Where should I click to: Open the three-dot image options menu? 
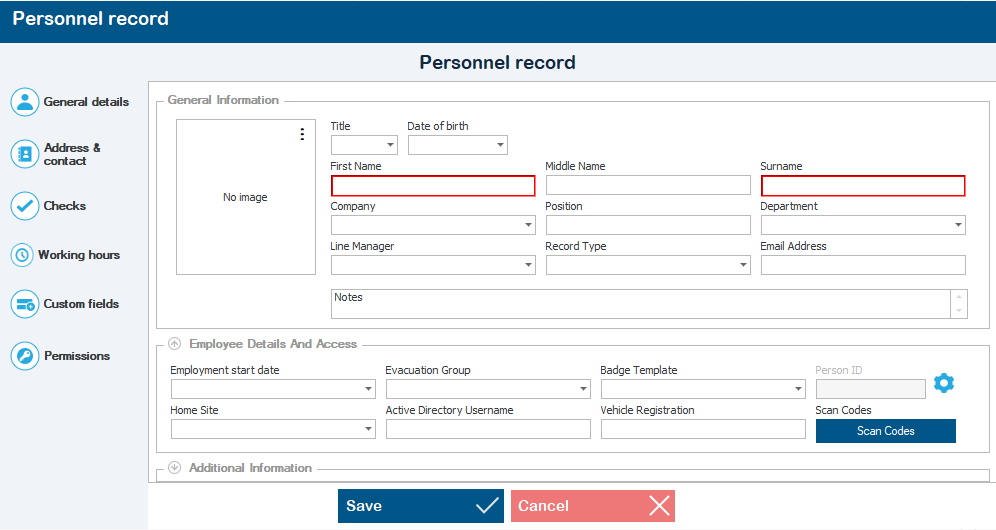(302, 134)
